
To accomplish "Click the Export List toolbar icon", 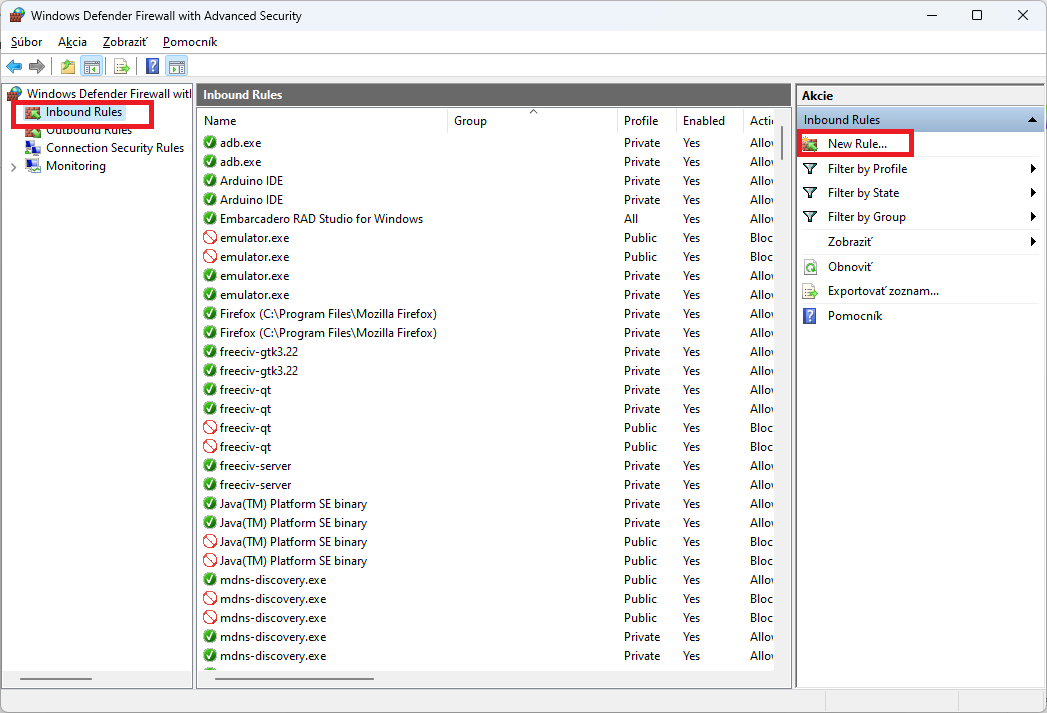I will [121, 67].
